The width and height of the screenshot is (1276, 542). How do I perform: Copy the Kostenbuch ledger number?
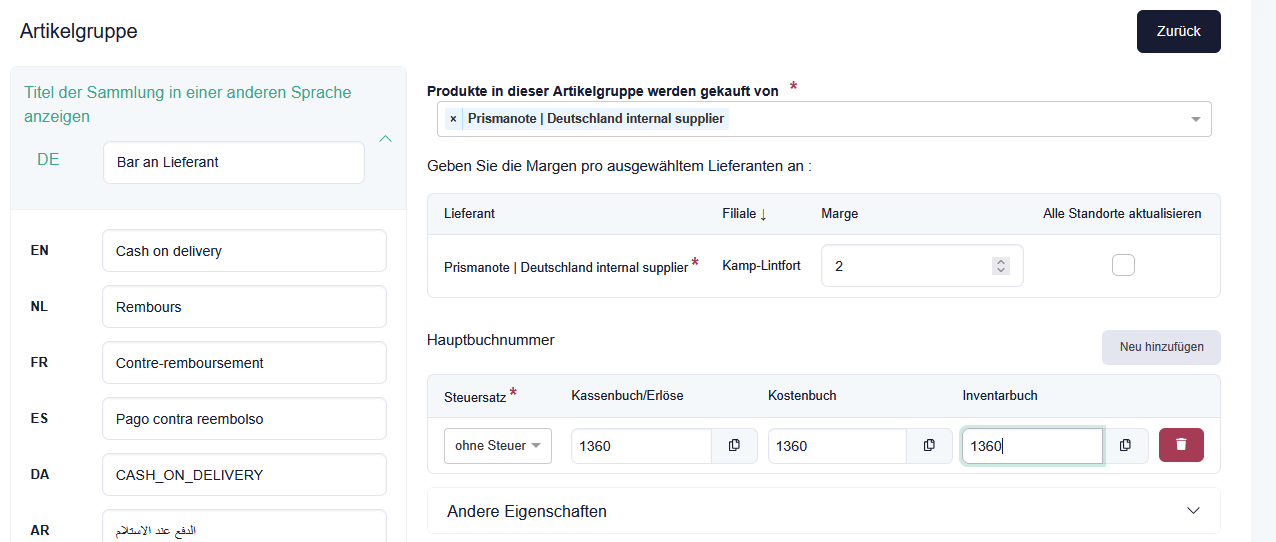pos(929,446)
